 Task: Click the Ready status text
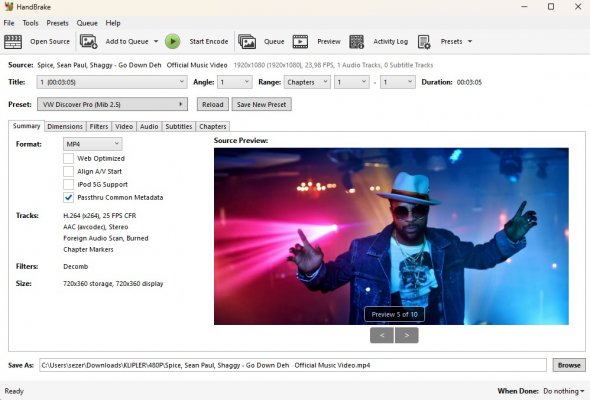click(14, 391)
